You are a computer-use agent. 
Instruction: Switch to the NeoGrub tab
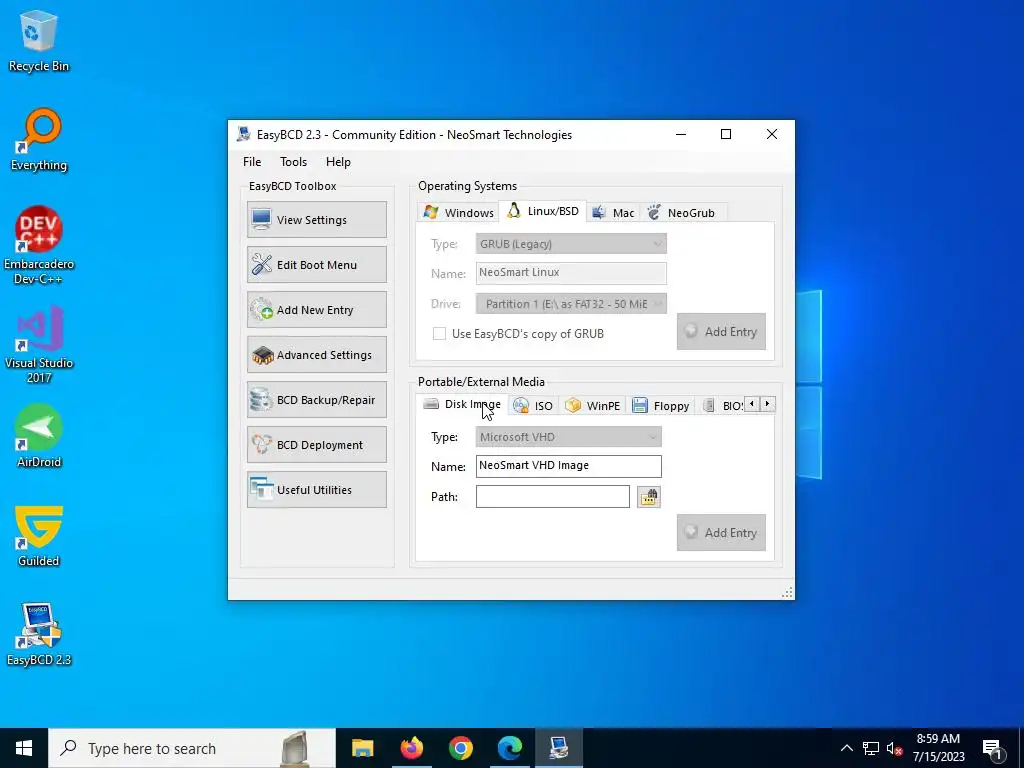tap(681, 212)
